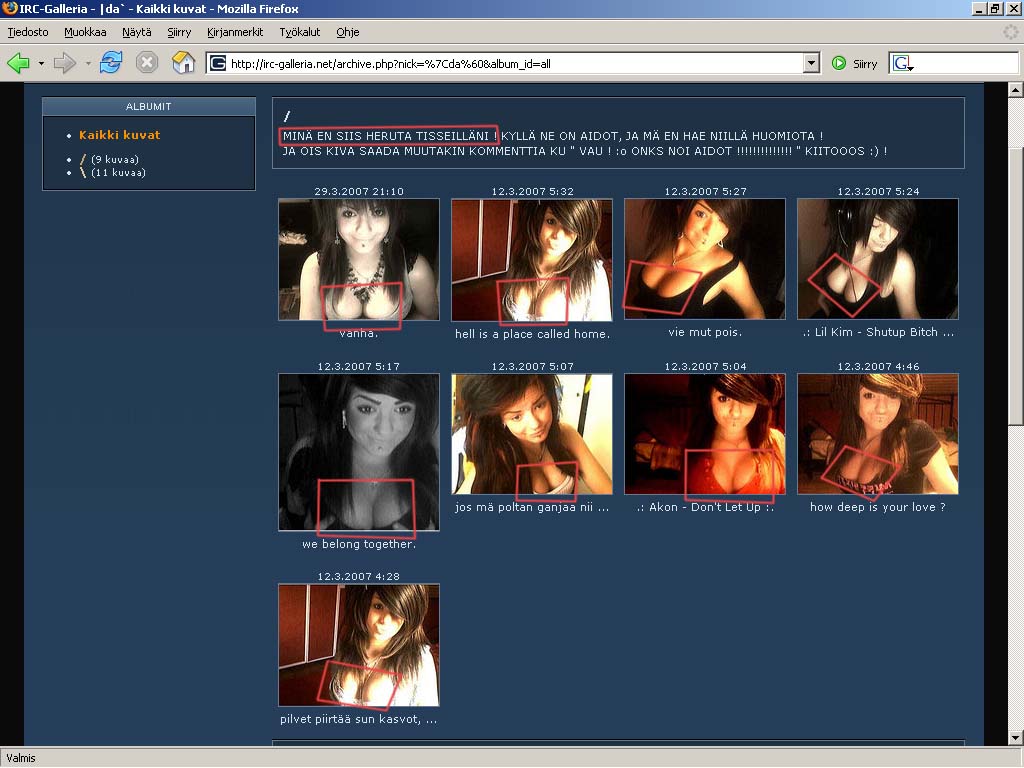The height and width of the screenshot is (768, 1024).
Task: Select the Kaikki kuvat link
Action: click(119, 135)
